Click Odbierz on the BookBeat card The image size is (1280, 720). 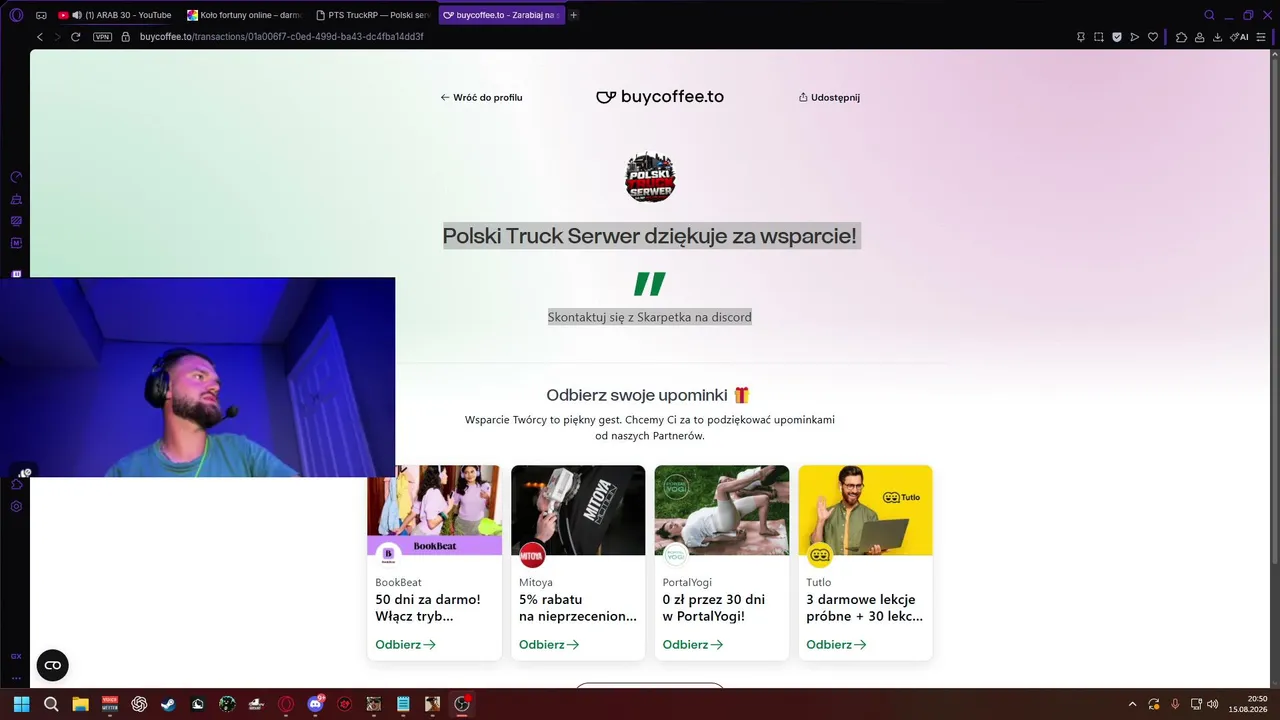405,645
